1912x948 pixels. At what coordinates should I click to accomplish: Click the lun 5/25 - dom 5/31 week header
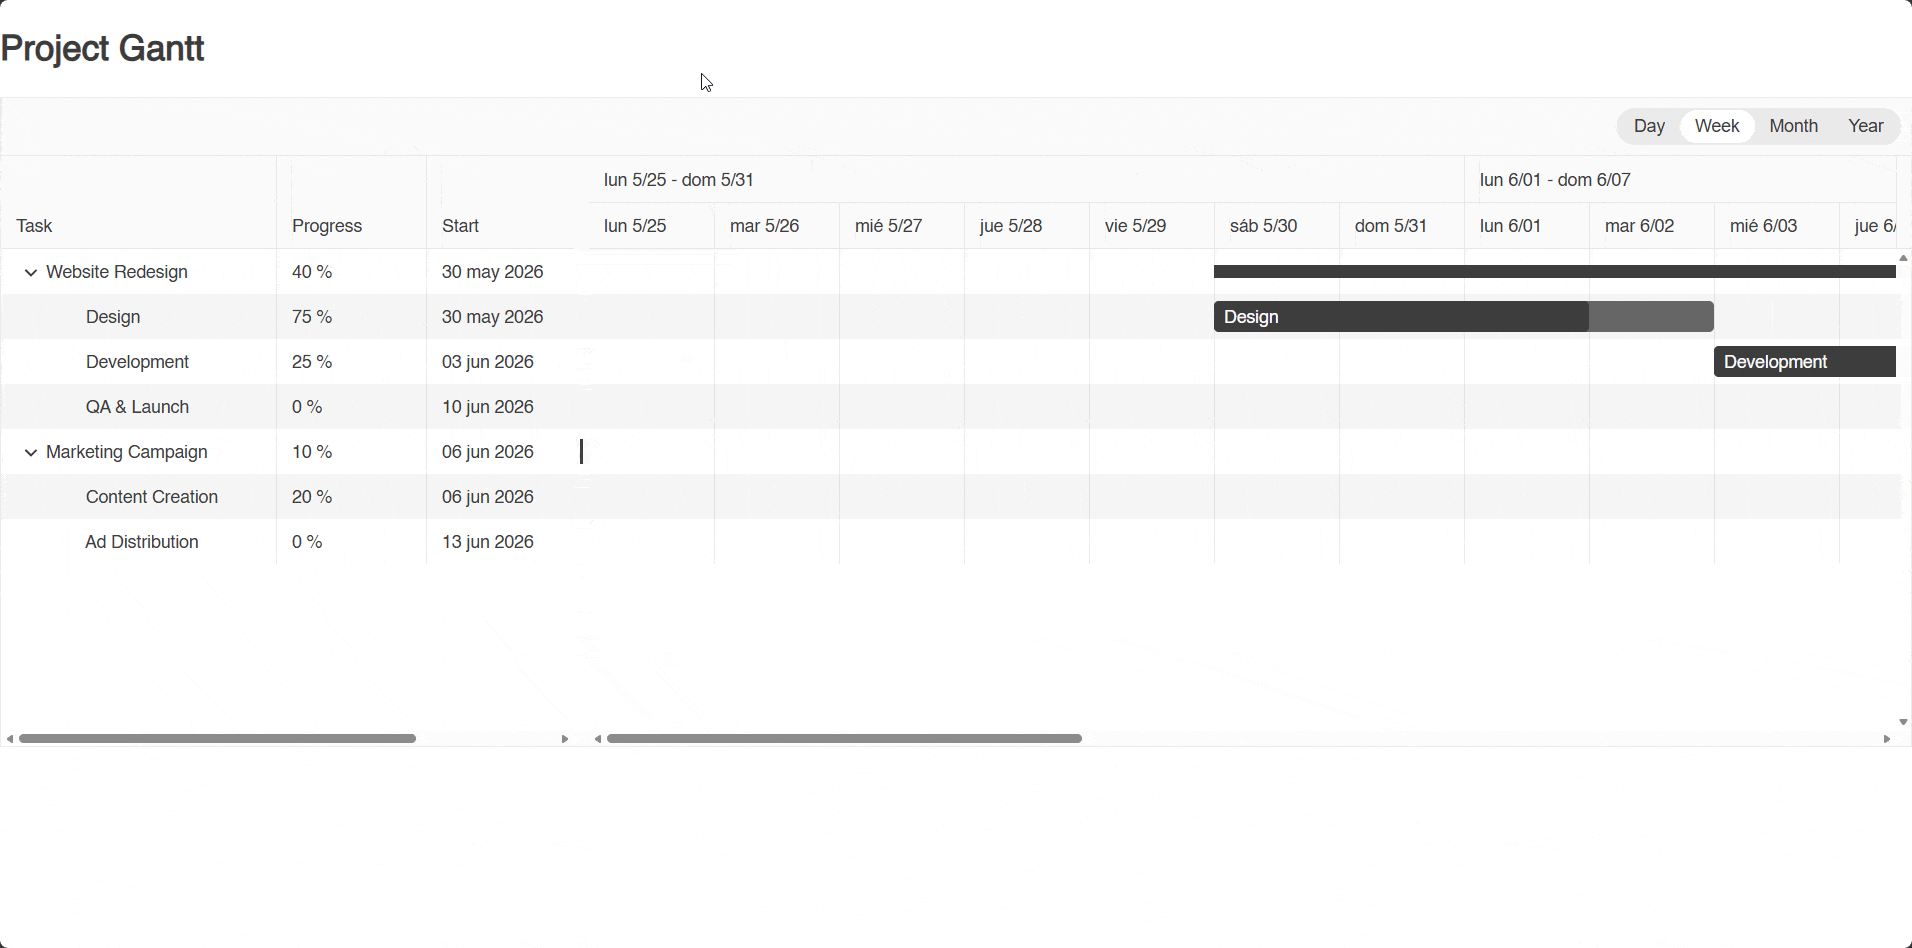(x=1027, y=180)
